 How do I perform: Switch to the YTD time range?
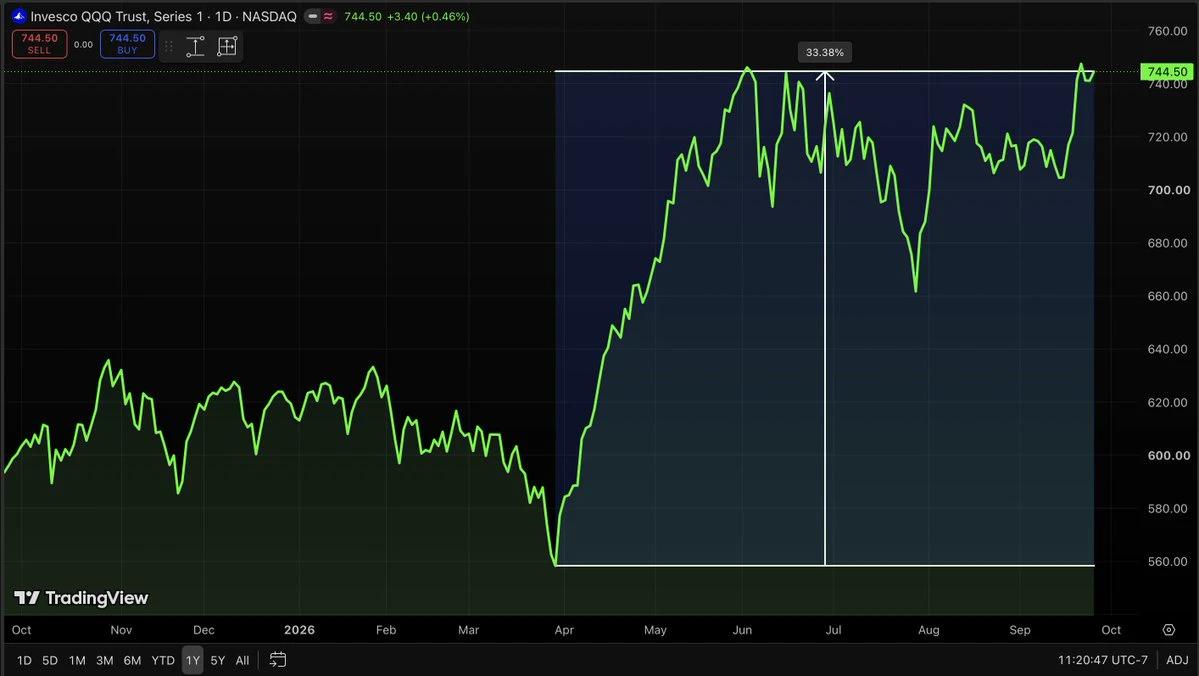tap(163, 660)
